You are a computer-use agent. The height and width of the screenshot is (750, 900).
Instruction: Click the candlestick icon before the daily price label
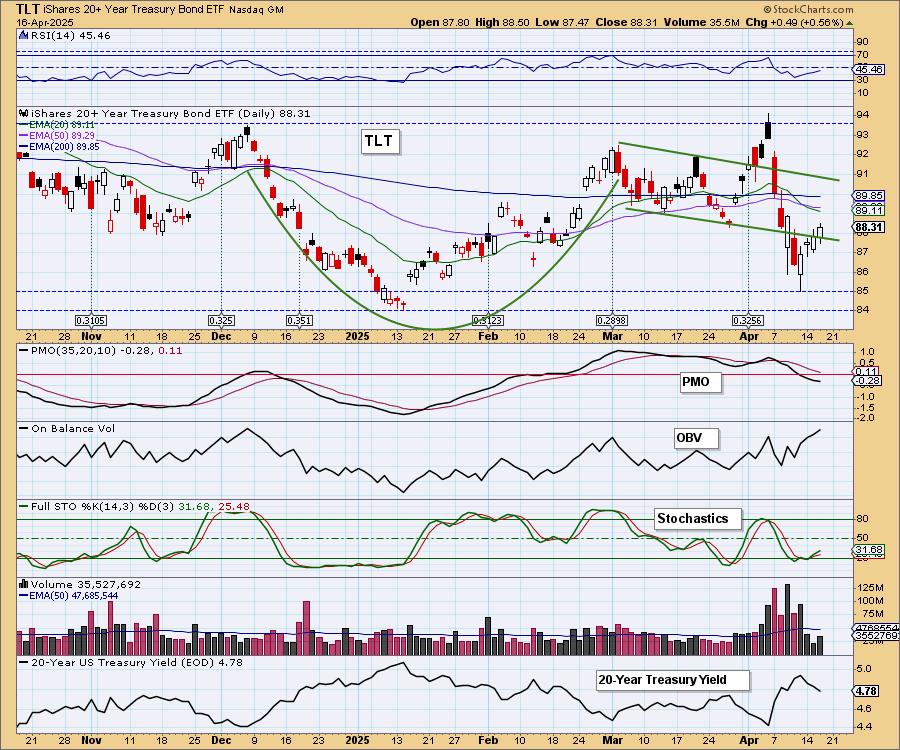[x=24, y=114]
